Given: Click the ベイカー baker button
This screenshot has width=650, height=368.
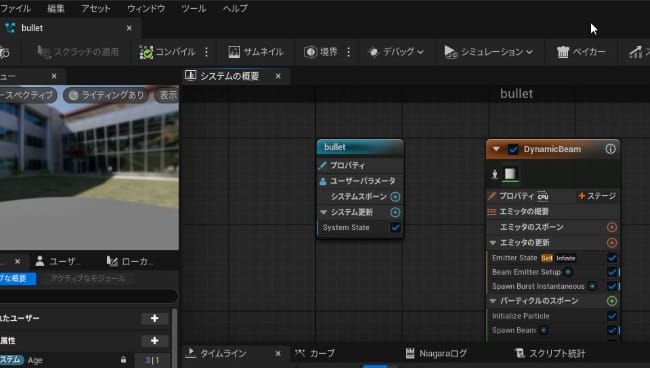Looking at the screenshot, I should (x=581, y=52).
